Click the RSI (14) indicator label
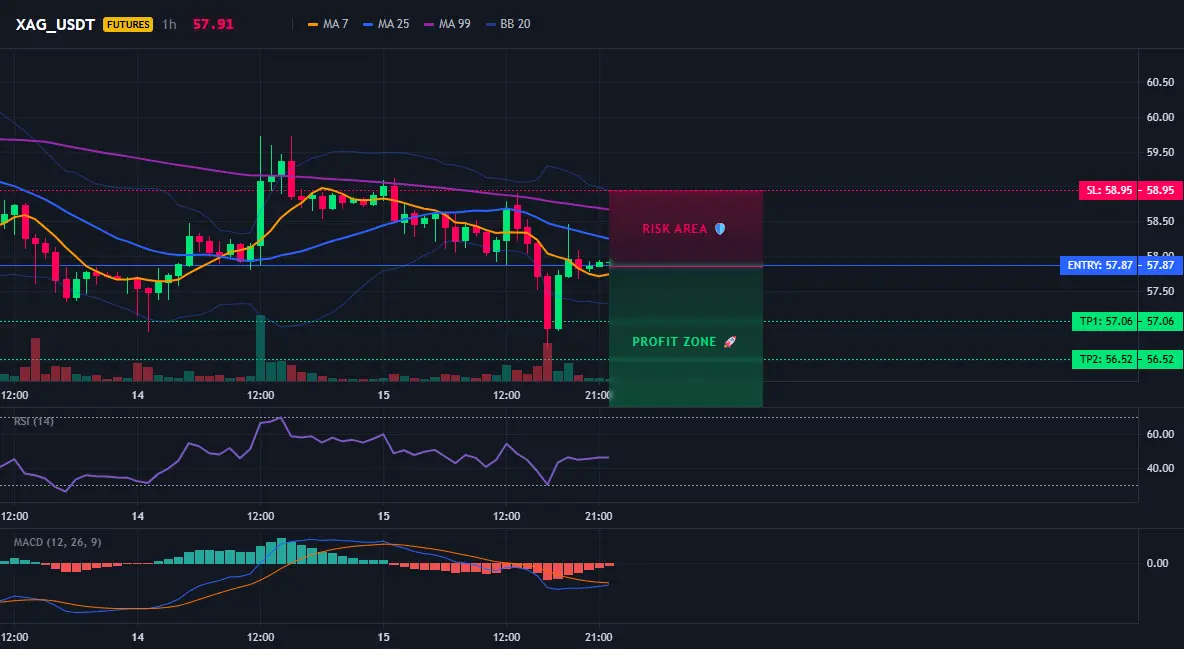This screenshot has width=1184, height=649. 34,421
